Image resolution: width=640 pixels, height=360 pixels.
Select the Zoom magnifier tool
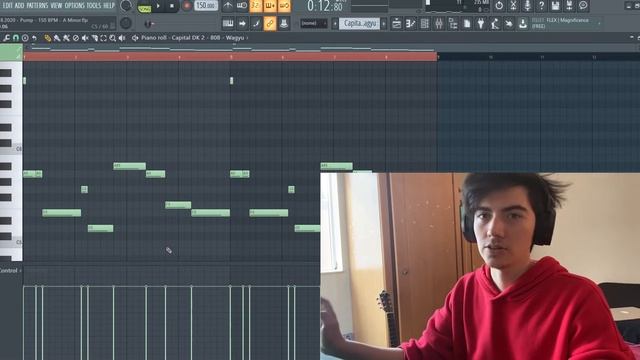[x=113, y=38]
